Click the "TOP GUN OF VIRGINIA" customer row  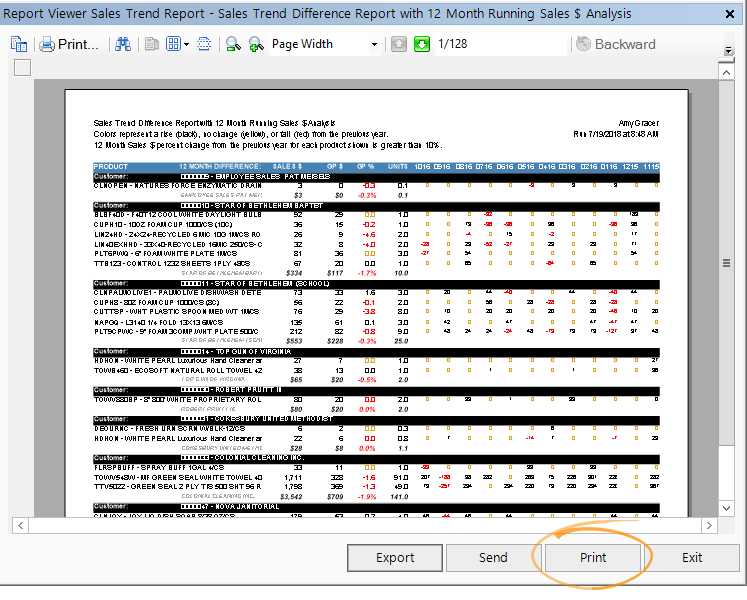376,352
